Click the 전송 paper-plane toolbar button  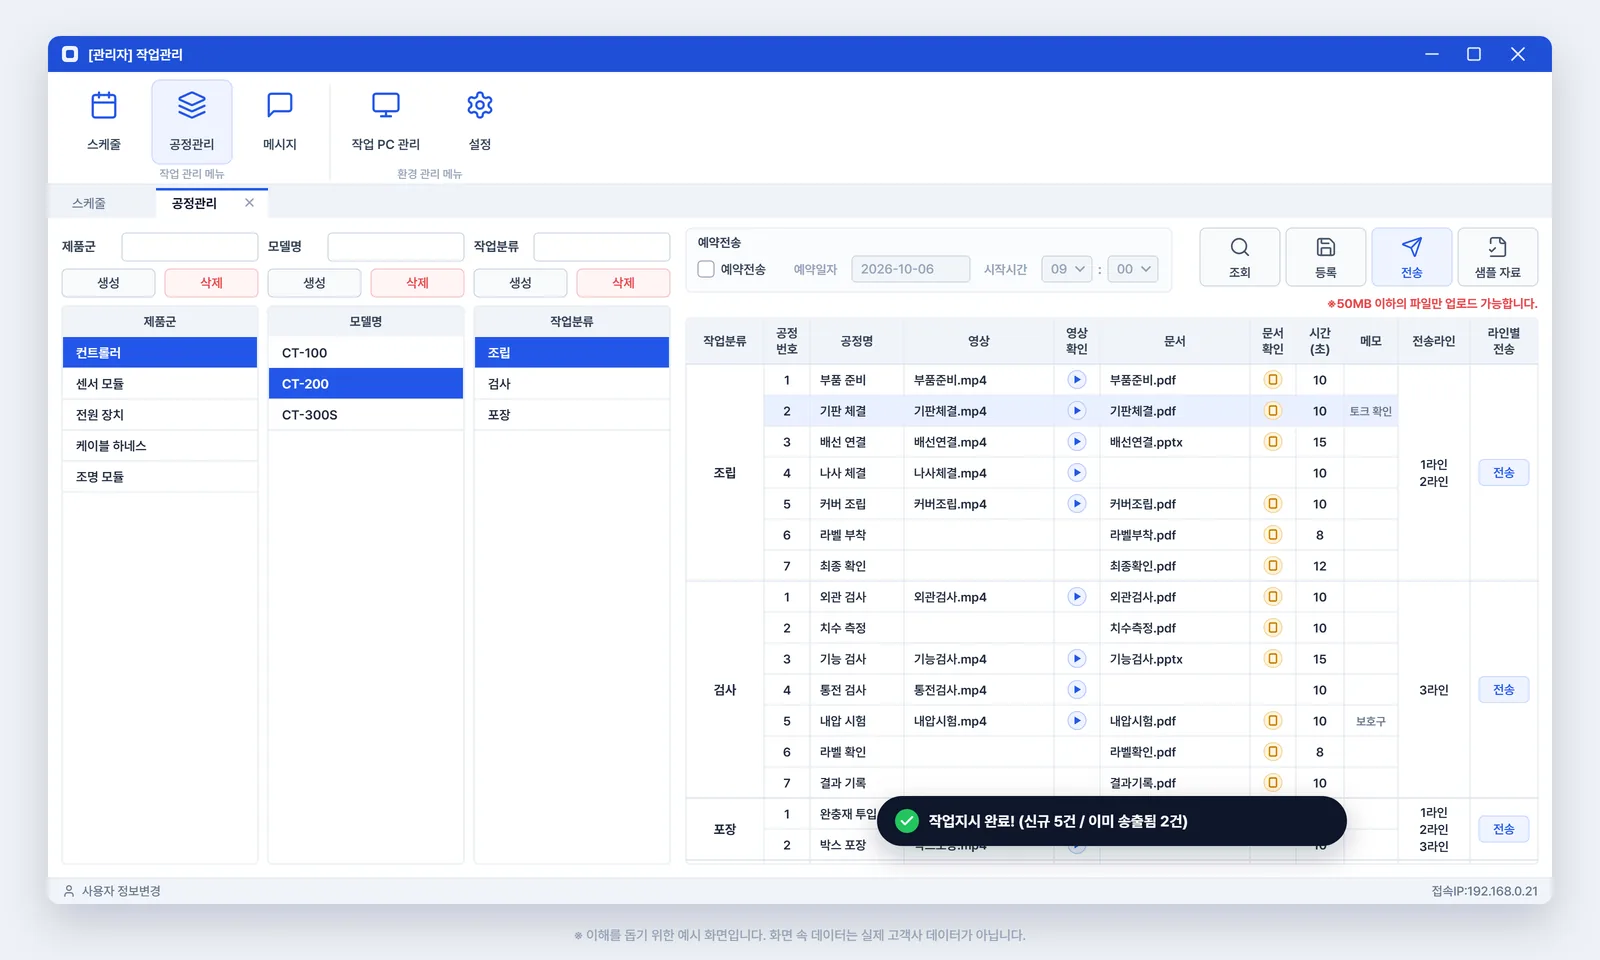(x=1412, y=257)
